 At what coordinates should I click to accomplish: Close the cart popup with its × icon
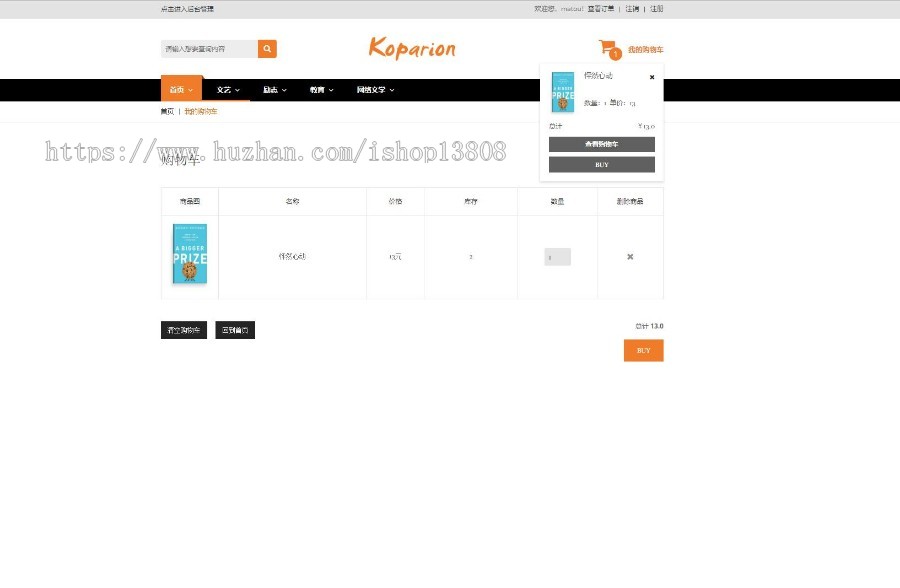(x=652, y=77)
